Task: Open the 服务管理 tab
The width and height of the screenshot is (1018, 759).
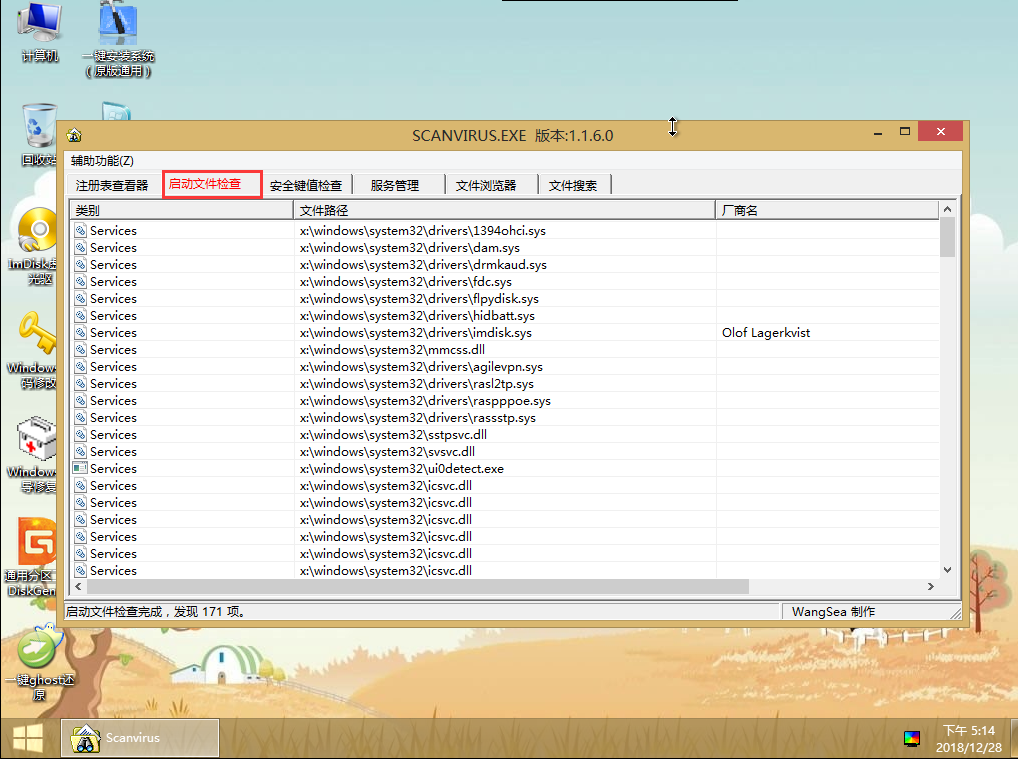Action: tap(394, 185)
